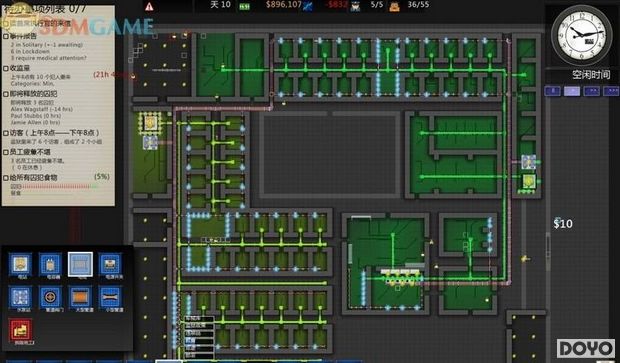Tick the 员工疲惫不堪 checkbox
Image resolution: width=620 pixels, height=363 pixels.
coord(6,152)
